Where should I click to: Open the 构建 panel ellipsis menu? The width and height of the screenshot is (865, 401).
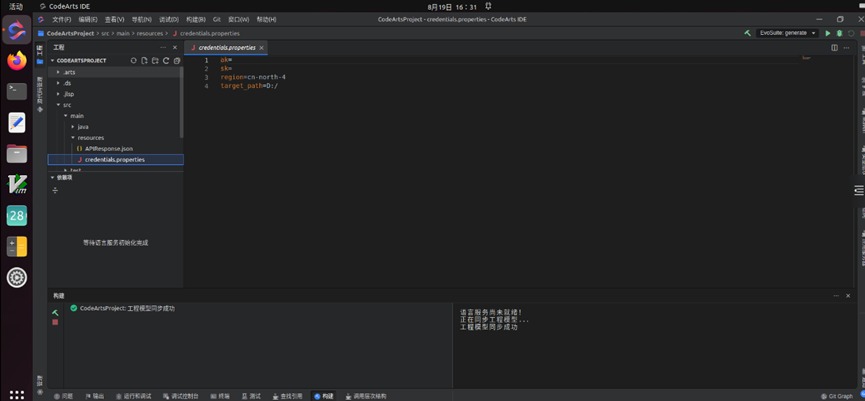click(x=836, y=296)
